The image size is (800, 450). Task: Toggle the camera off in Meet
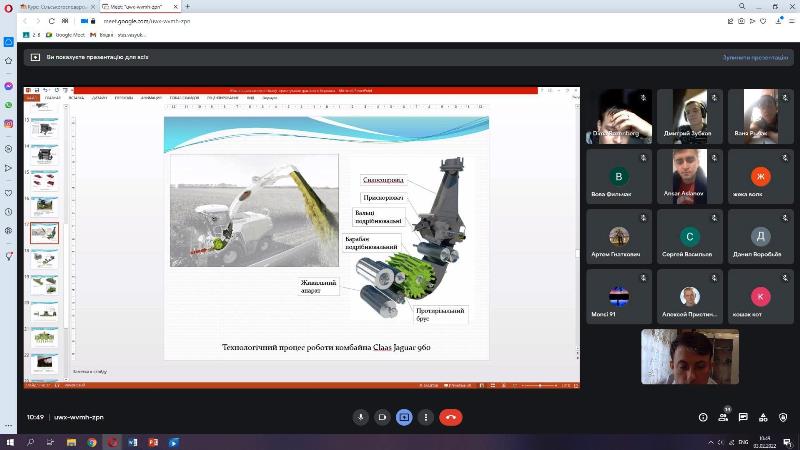pos(382,417)
